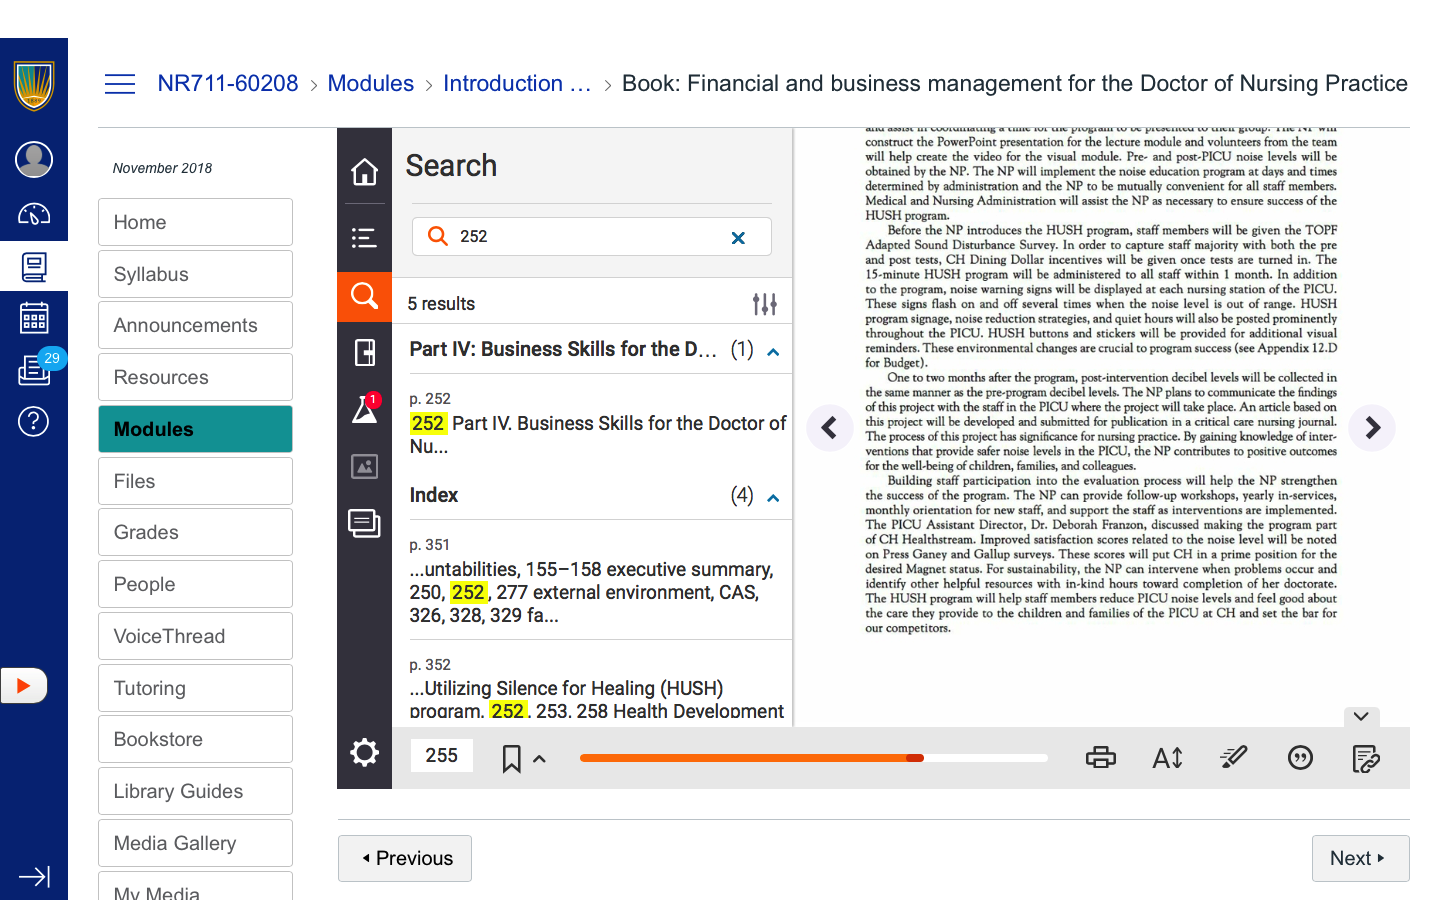
Task: Select Syllabus in course navigation
Action: 195,274
